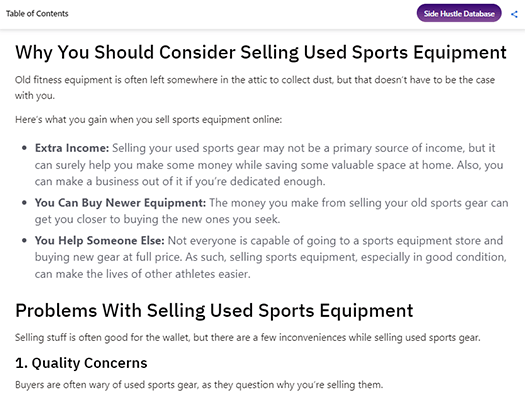Click the heading Why You Should Consider Selling
This screenshot has height=400, width=525.
coord(261,52)
